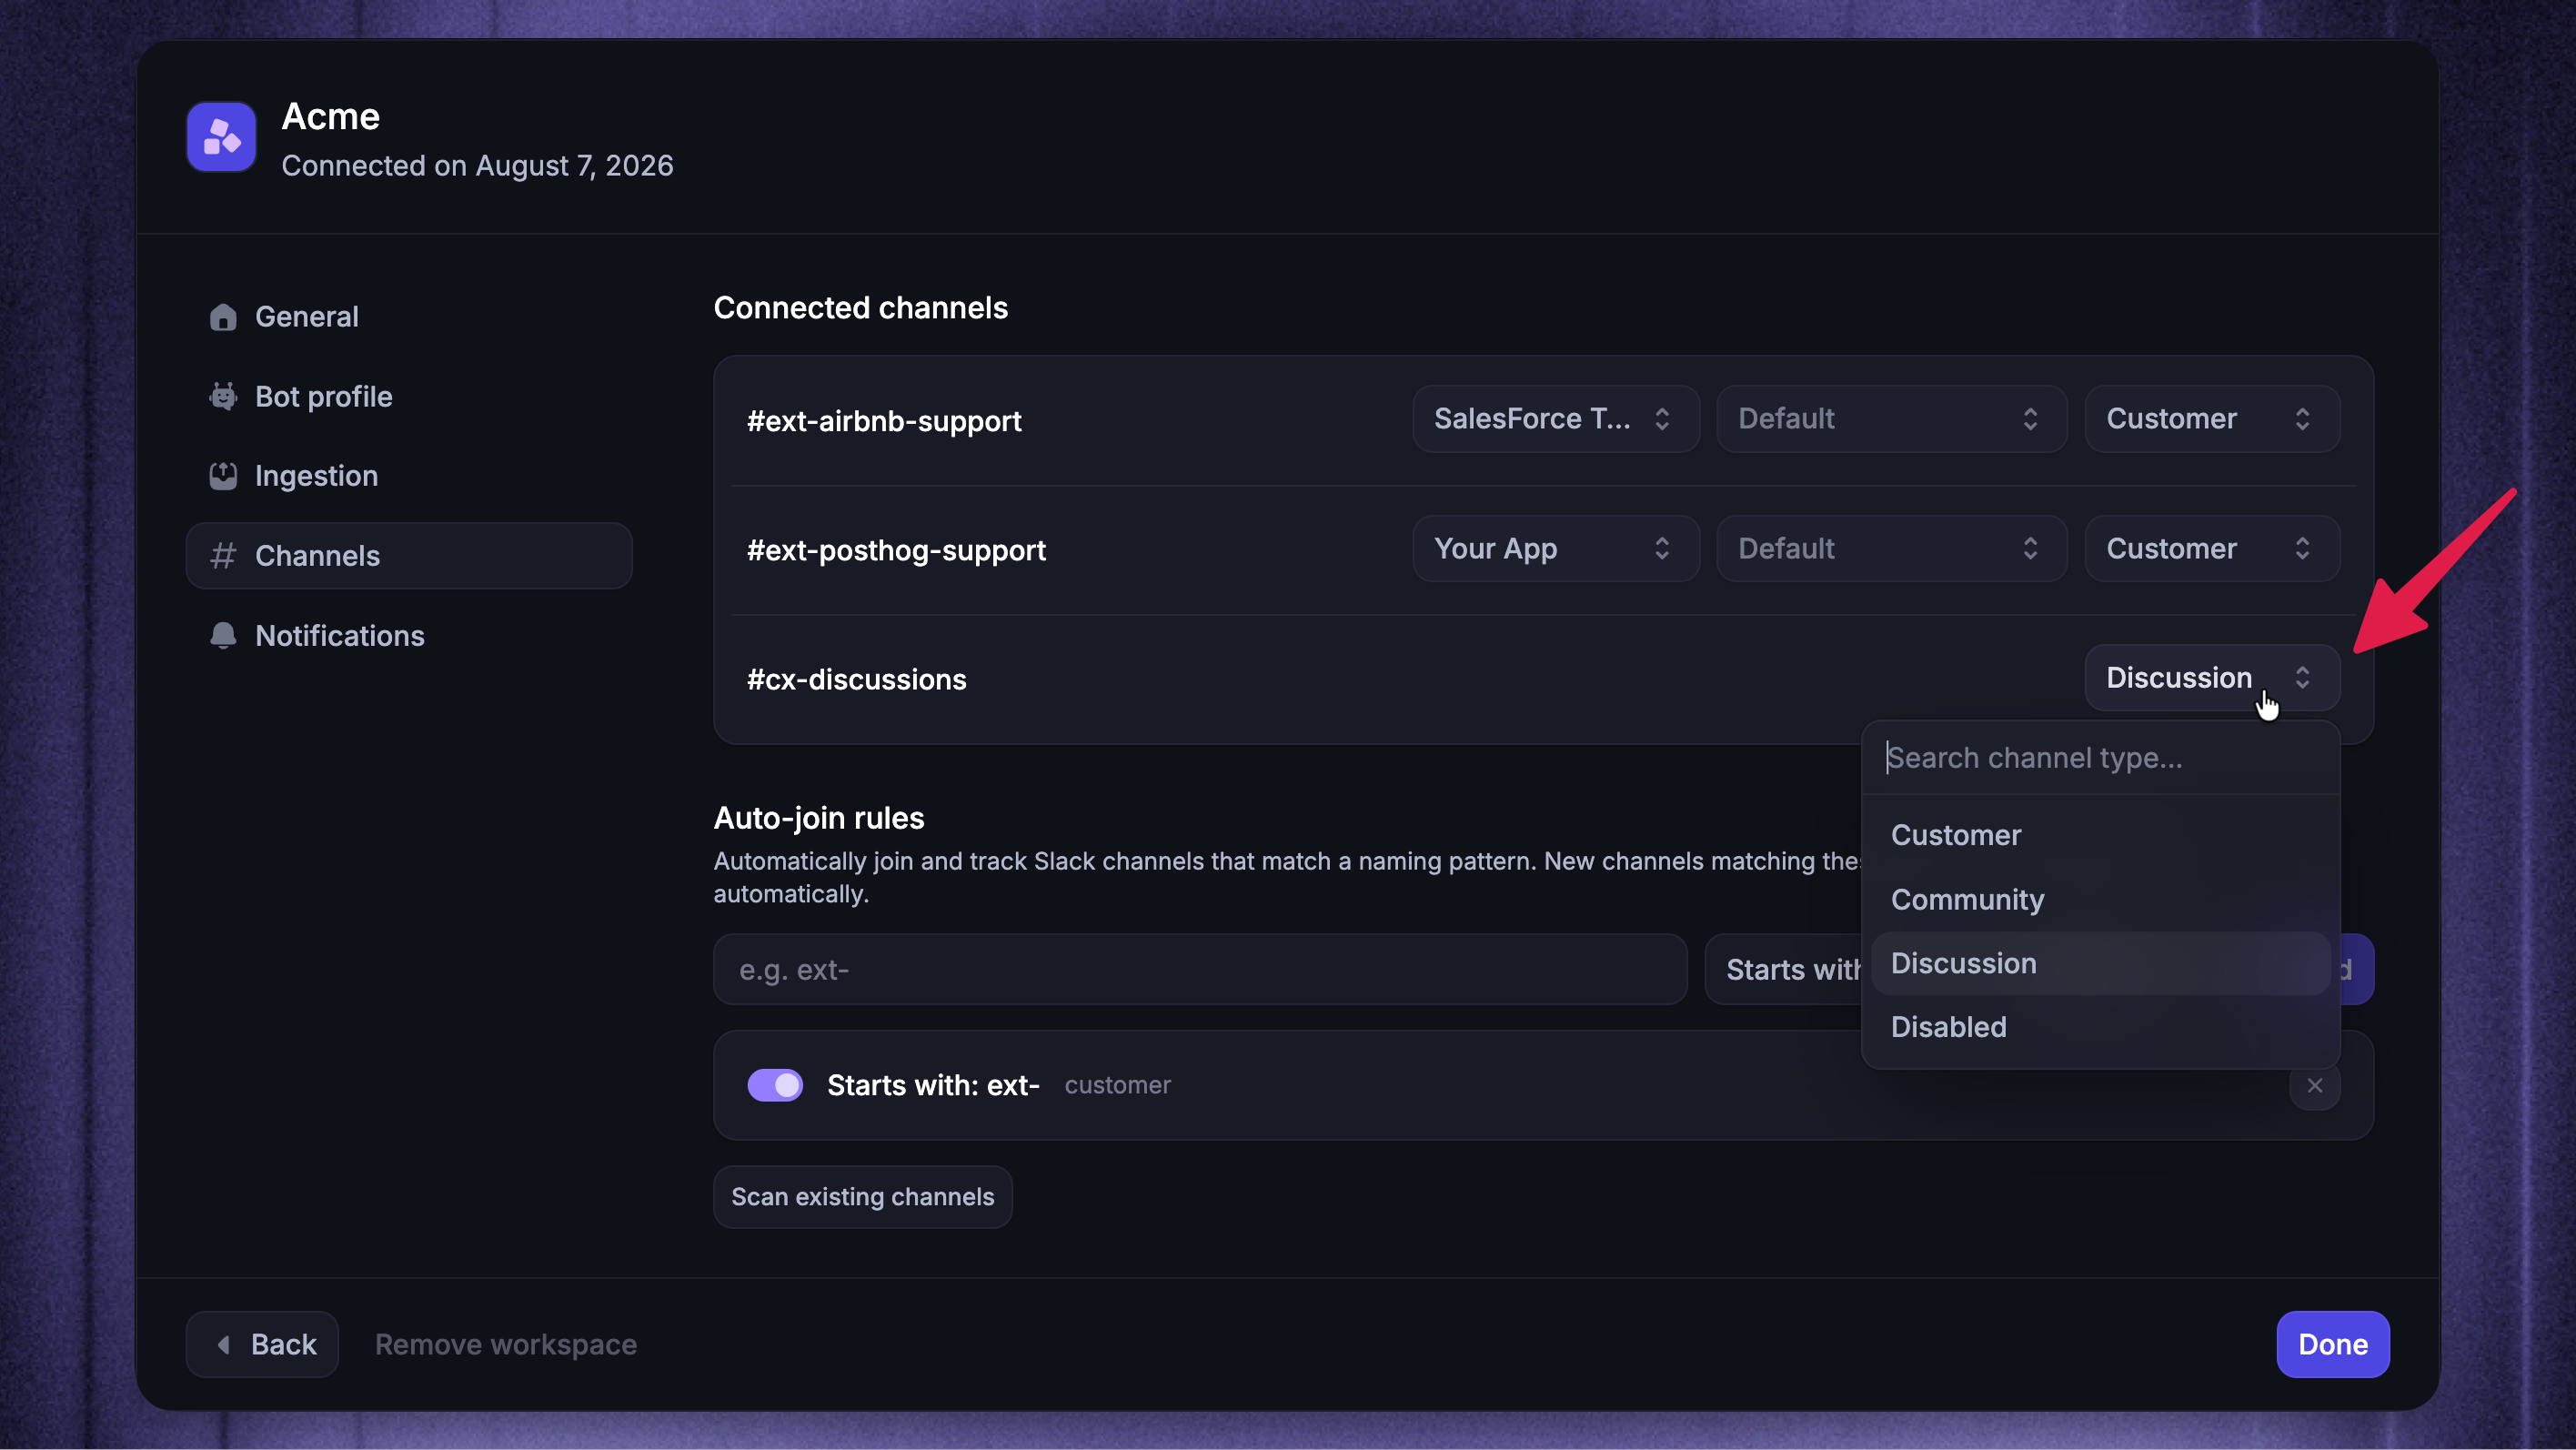Click the #cx-discussions channel name
This screenshot has height=1450, width=2576.
[x=856, y=680]
